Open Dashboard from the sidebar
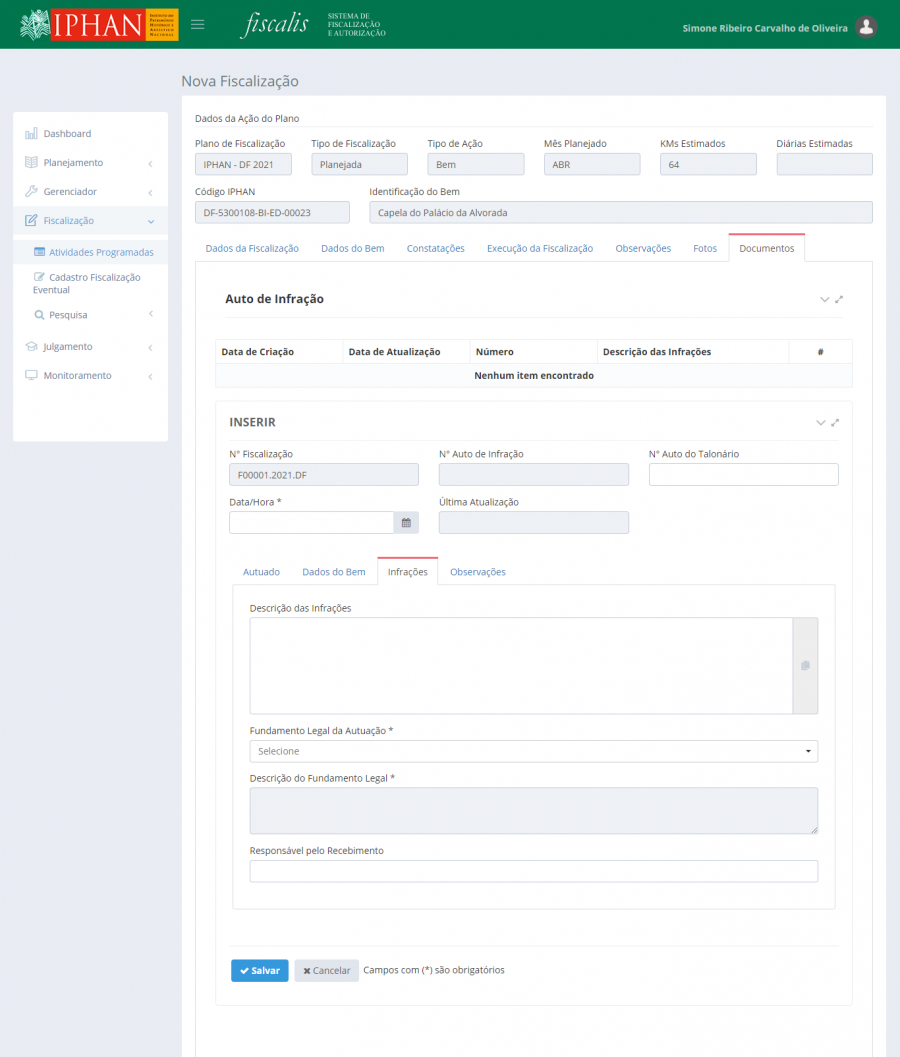900x1057 pixels. 67,134
